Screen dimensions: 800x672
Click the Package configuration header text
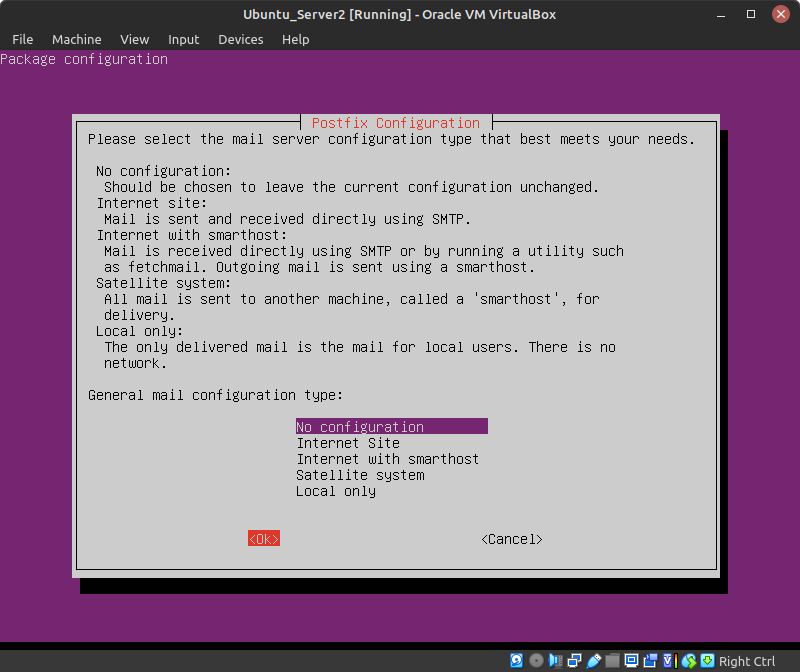click(x=84, y=59)
